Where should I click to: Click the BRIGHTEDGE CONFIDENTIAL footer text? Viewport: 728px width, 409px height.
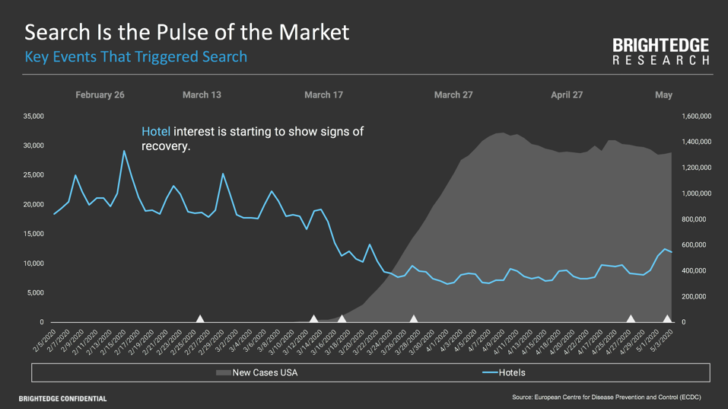61,398
